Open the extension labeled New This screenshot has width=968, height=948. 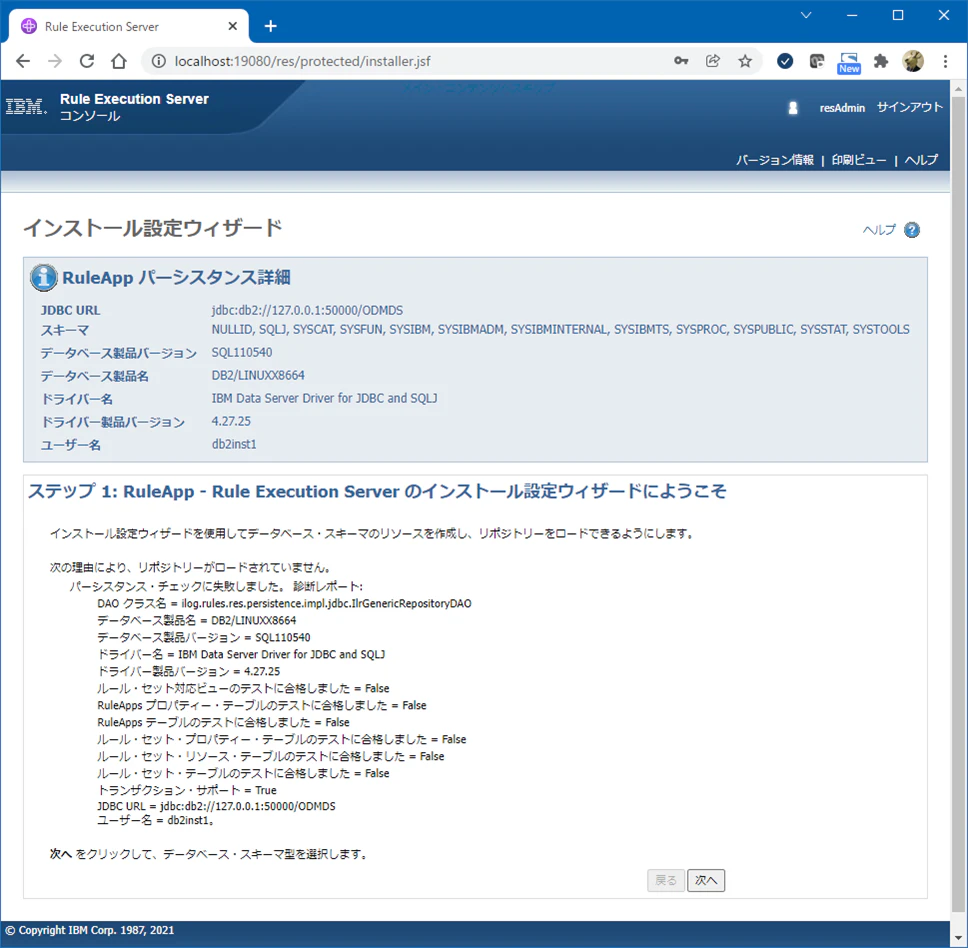849,63
